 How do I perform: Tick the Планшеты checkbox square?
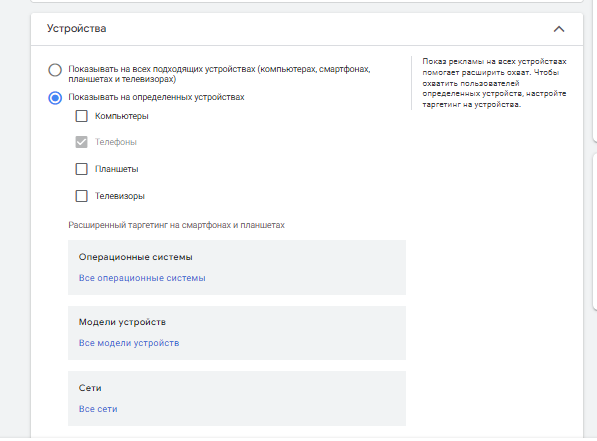tap(81, 169)
